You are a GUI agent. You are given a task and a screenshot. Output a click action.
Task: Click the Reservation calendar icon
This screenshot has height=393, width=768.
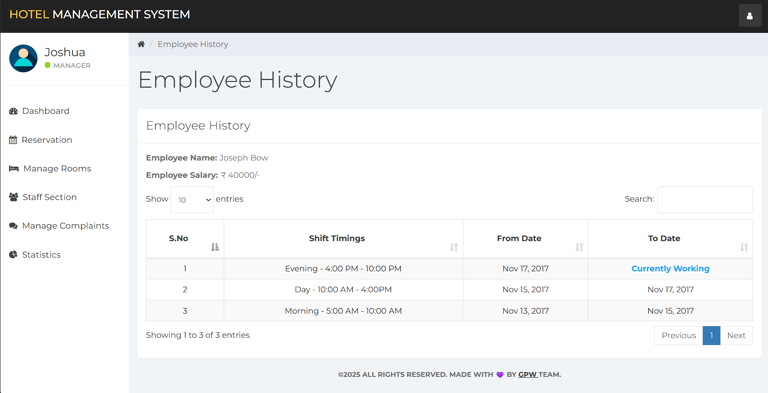click(x=13, y=140)
